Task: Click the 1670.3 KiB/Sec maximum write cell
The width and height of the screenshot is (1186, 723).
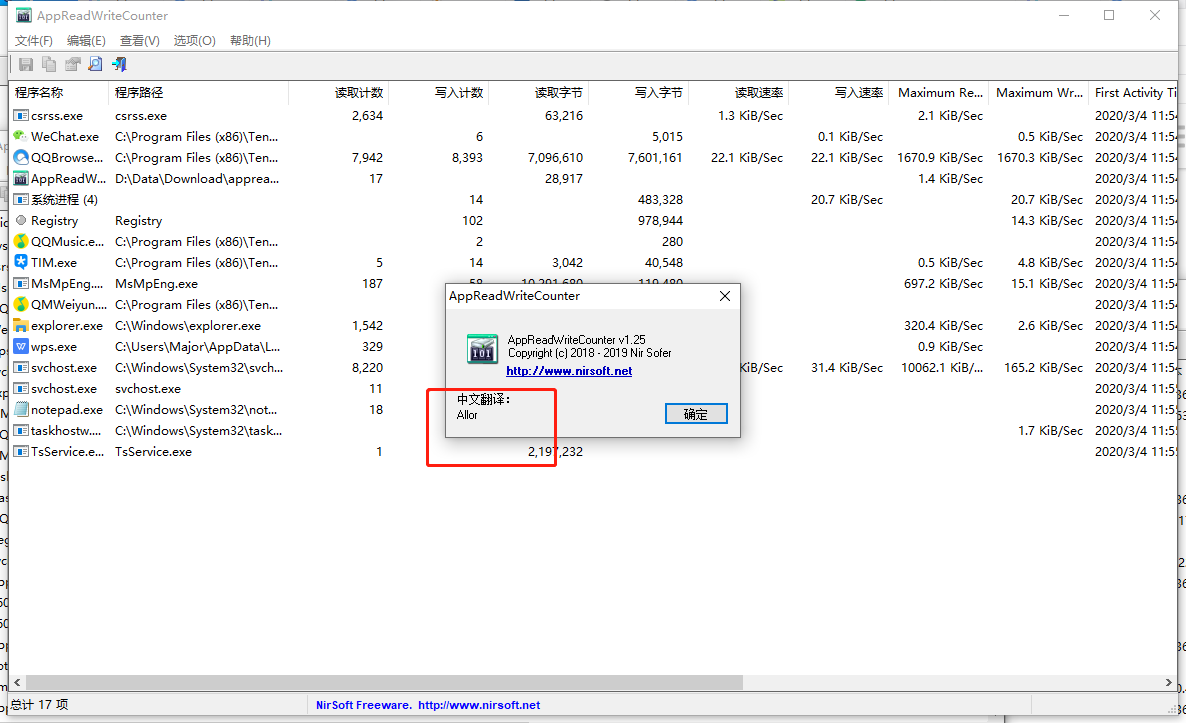Action: coord(1040,157)
